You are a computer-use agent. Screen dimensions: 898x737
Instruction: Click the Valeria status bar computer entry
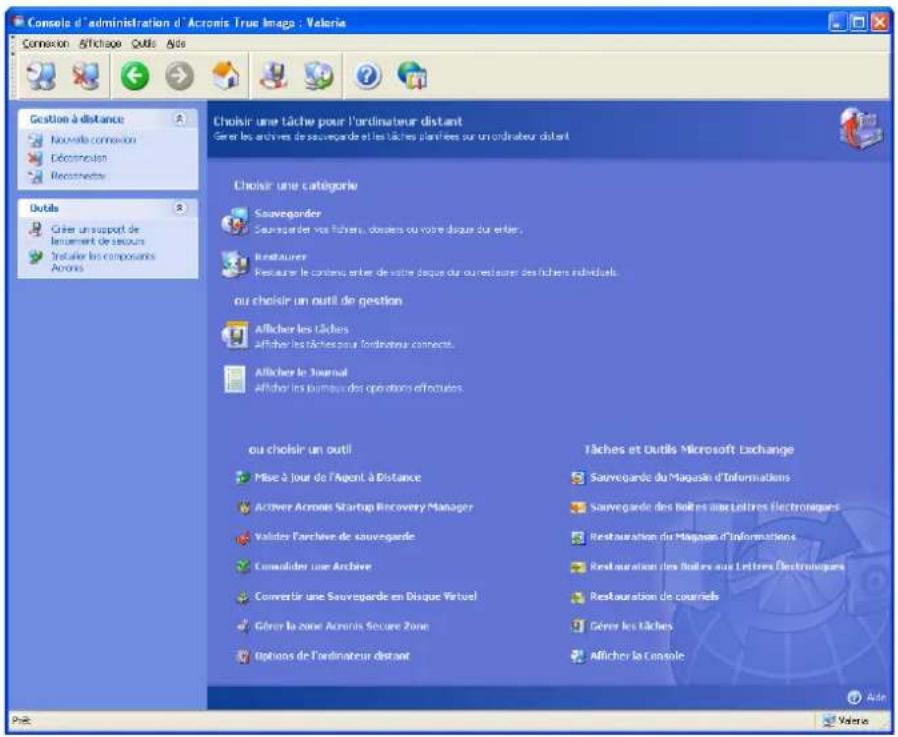[x=846, y=721]
